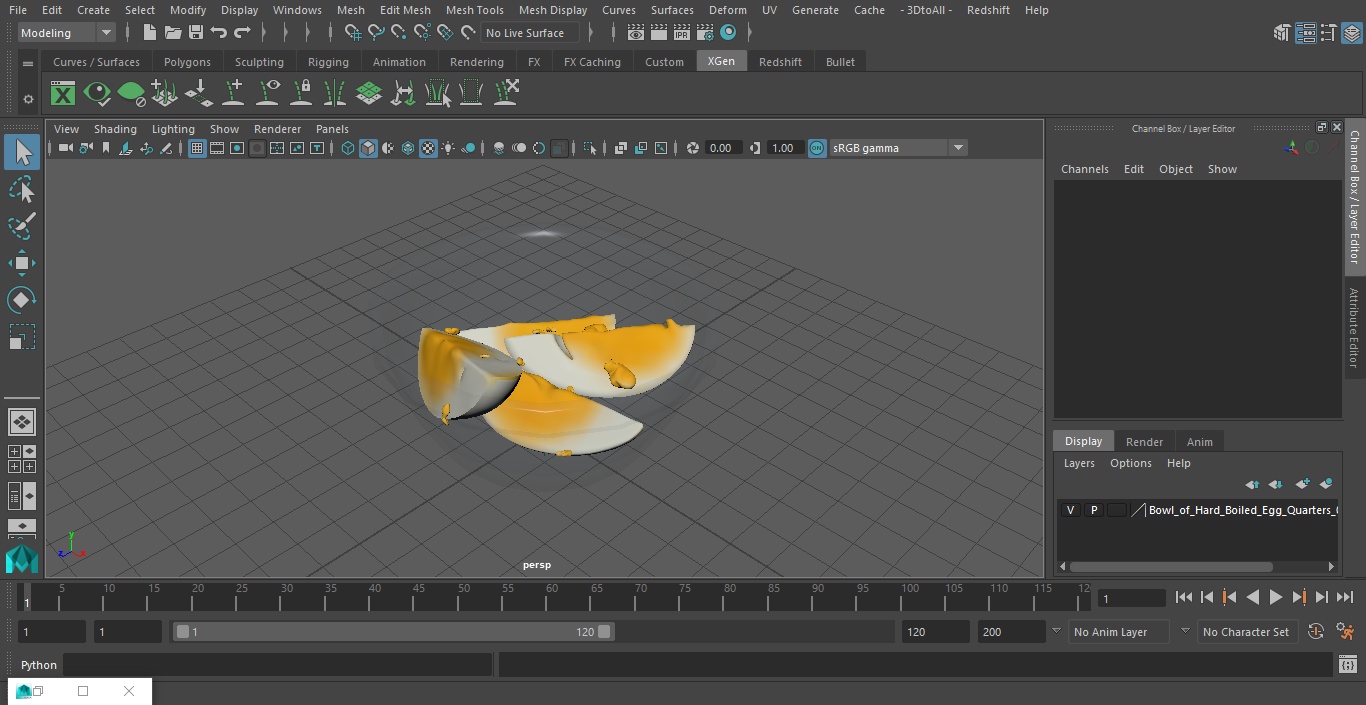Activate the Paint selection tool

[x=22, y=226]
